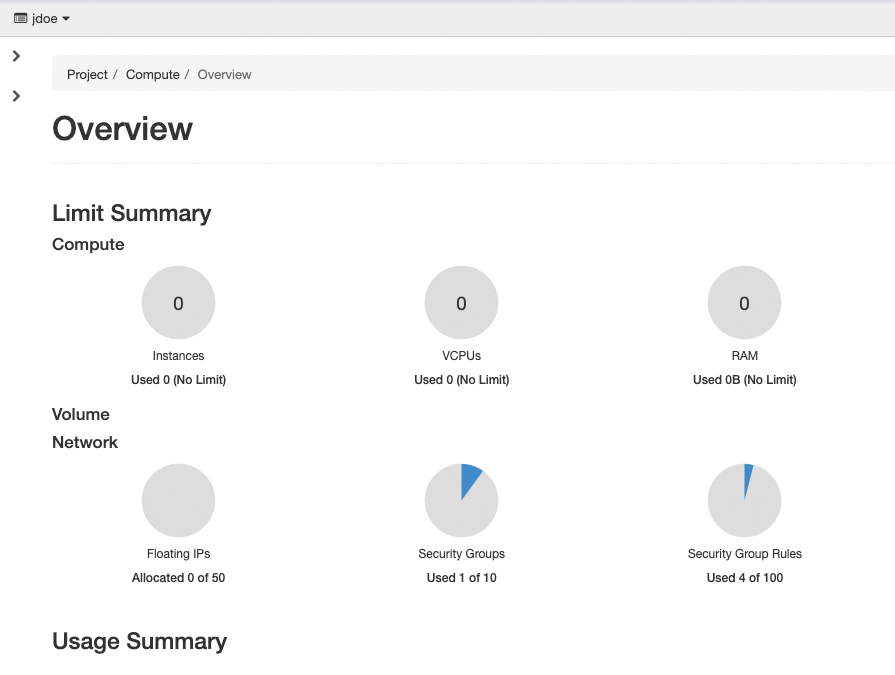Open Compute from the breadcrumb trail
The image size is (895, 675).
point(152,74)
